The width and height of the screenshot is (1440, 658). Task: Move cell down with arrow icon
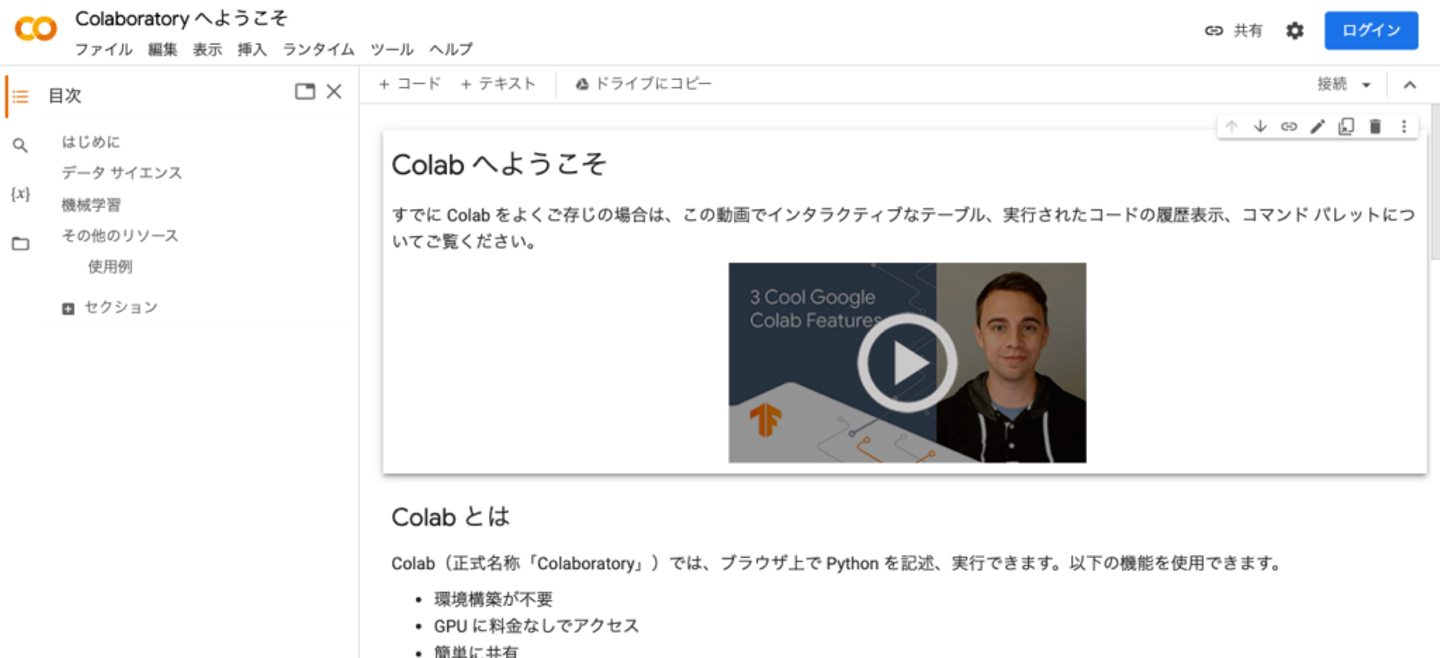click(1260, 126)
